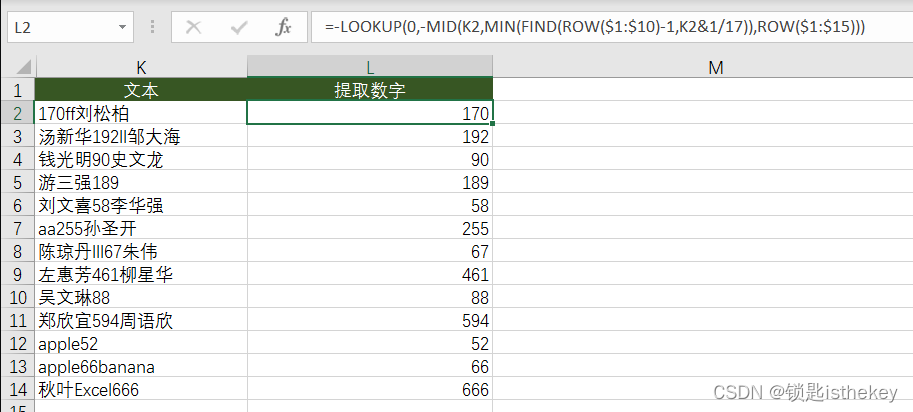Click the cell with value 461

point(370,274)
